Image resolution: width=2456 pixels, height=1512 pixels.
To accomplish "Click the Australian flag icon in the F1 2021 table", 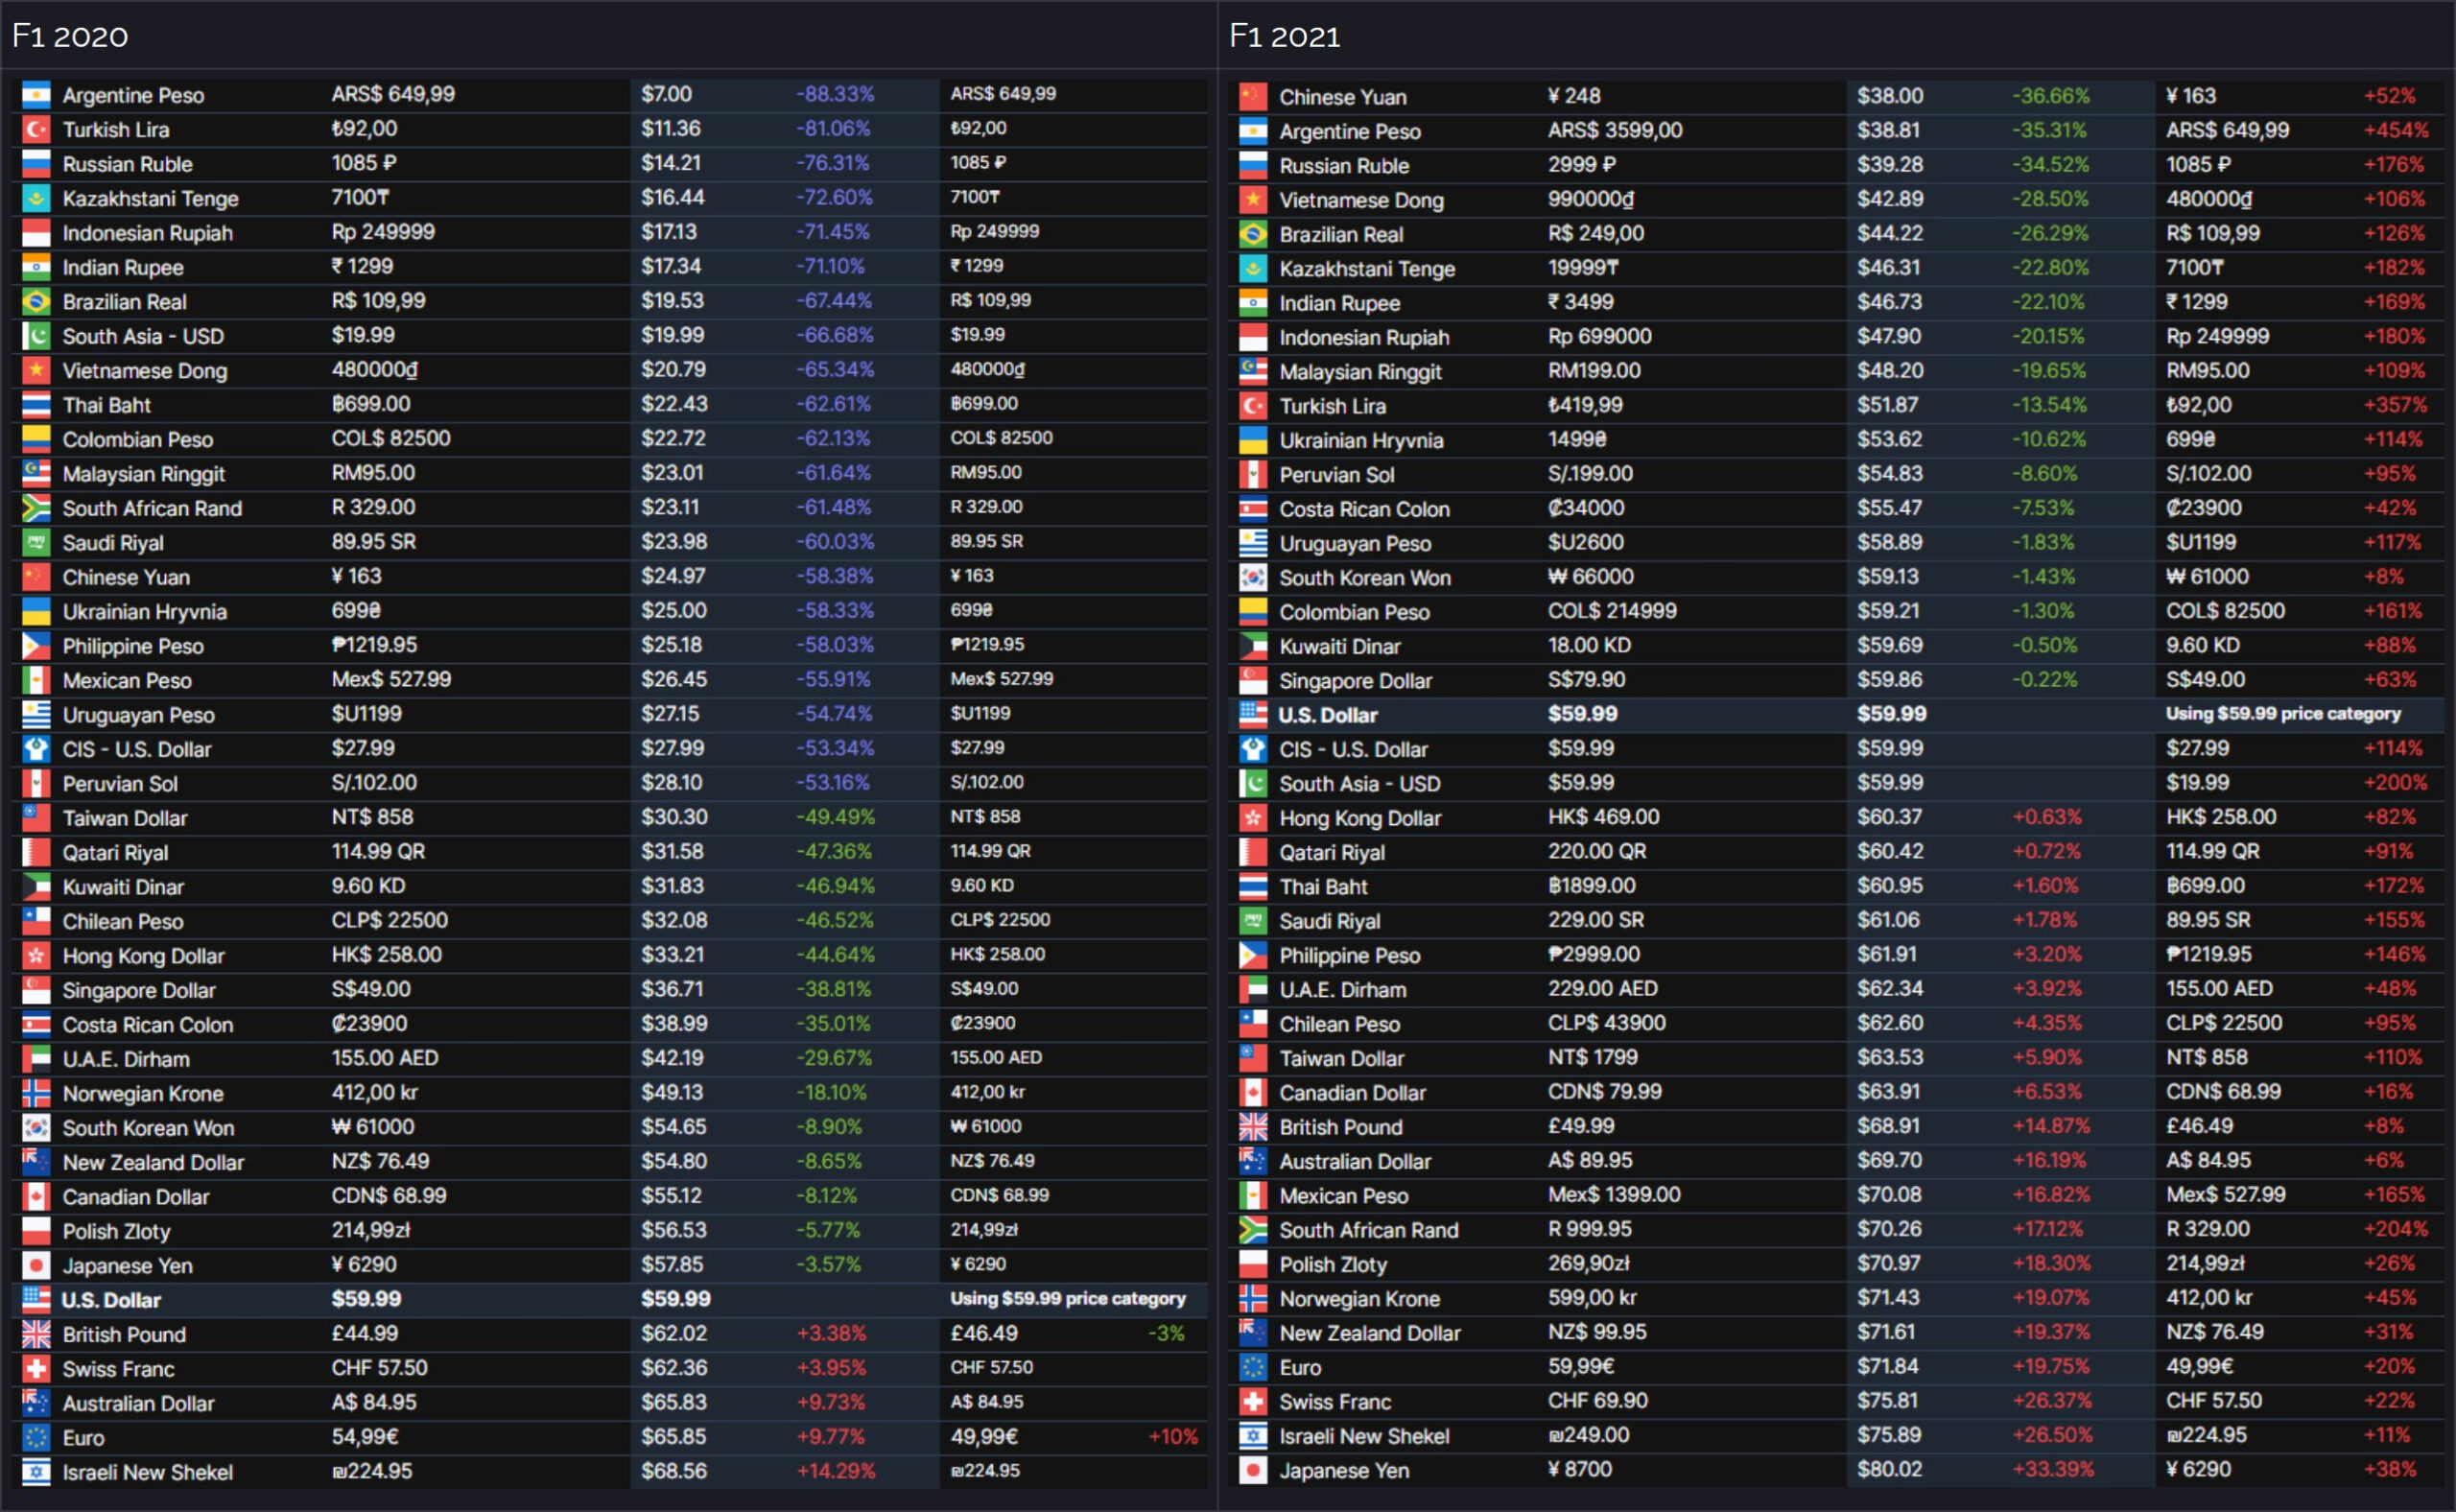I will point(1253,1161).
